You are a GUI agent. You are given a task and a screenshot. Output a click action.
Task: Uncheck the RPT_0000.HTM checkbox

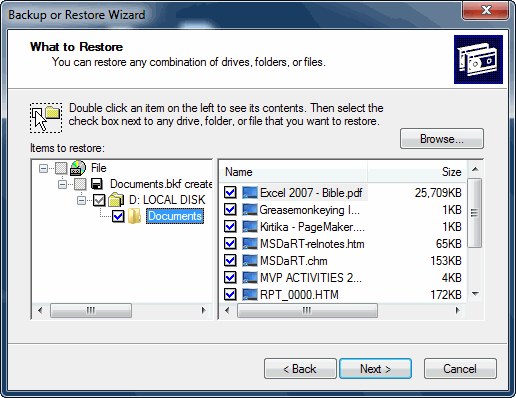(x=230, y=294)
